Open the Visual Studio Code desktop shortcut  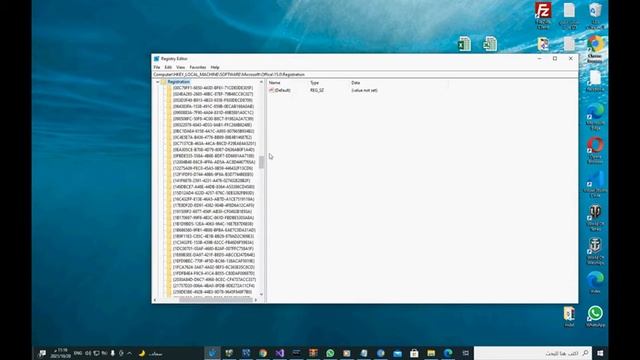tap(595, 184)
